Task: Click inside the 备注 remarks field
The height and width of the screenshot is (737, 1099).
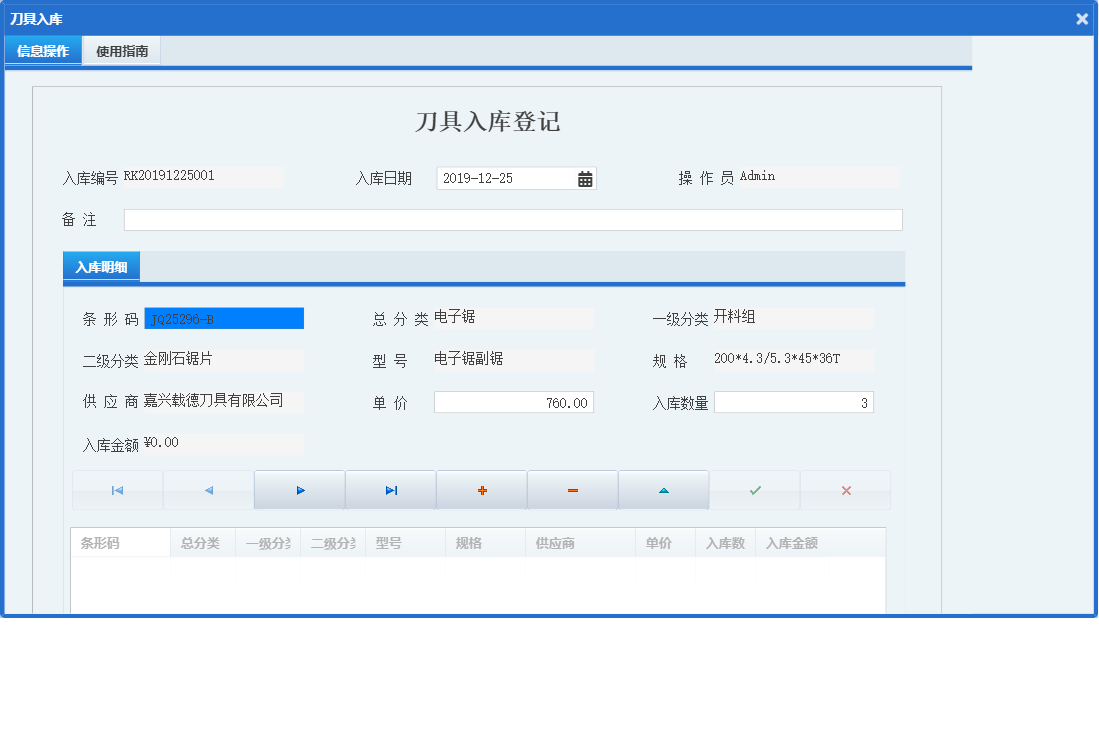Action: [x=510, y=219]
